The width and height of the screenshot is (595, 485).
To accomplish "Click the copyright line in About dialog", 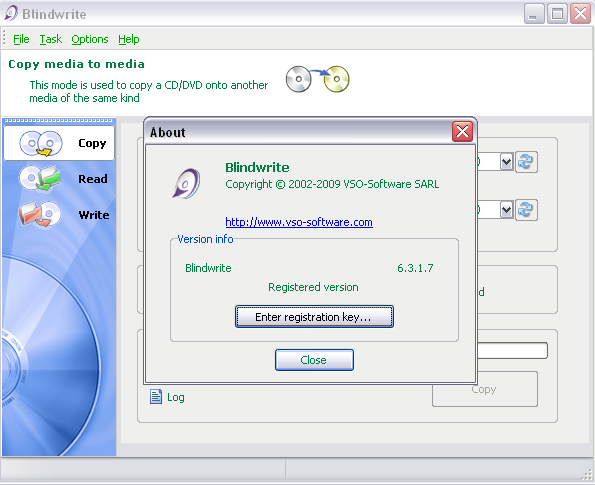I will point(332,184).
